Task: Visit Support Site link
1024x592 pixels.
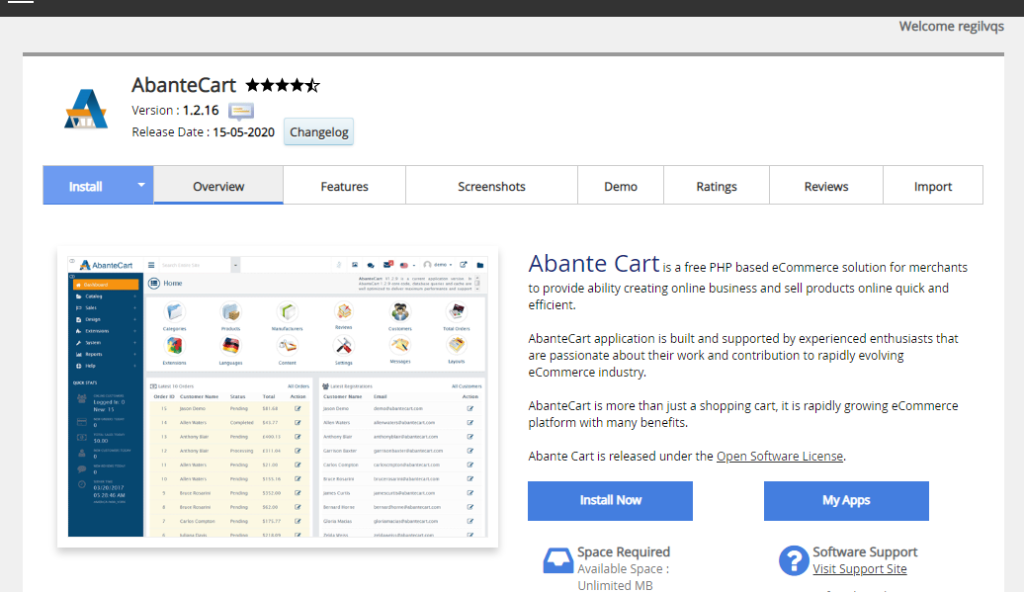Action: pos(859,569)
